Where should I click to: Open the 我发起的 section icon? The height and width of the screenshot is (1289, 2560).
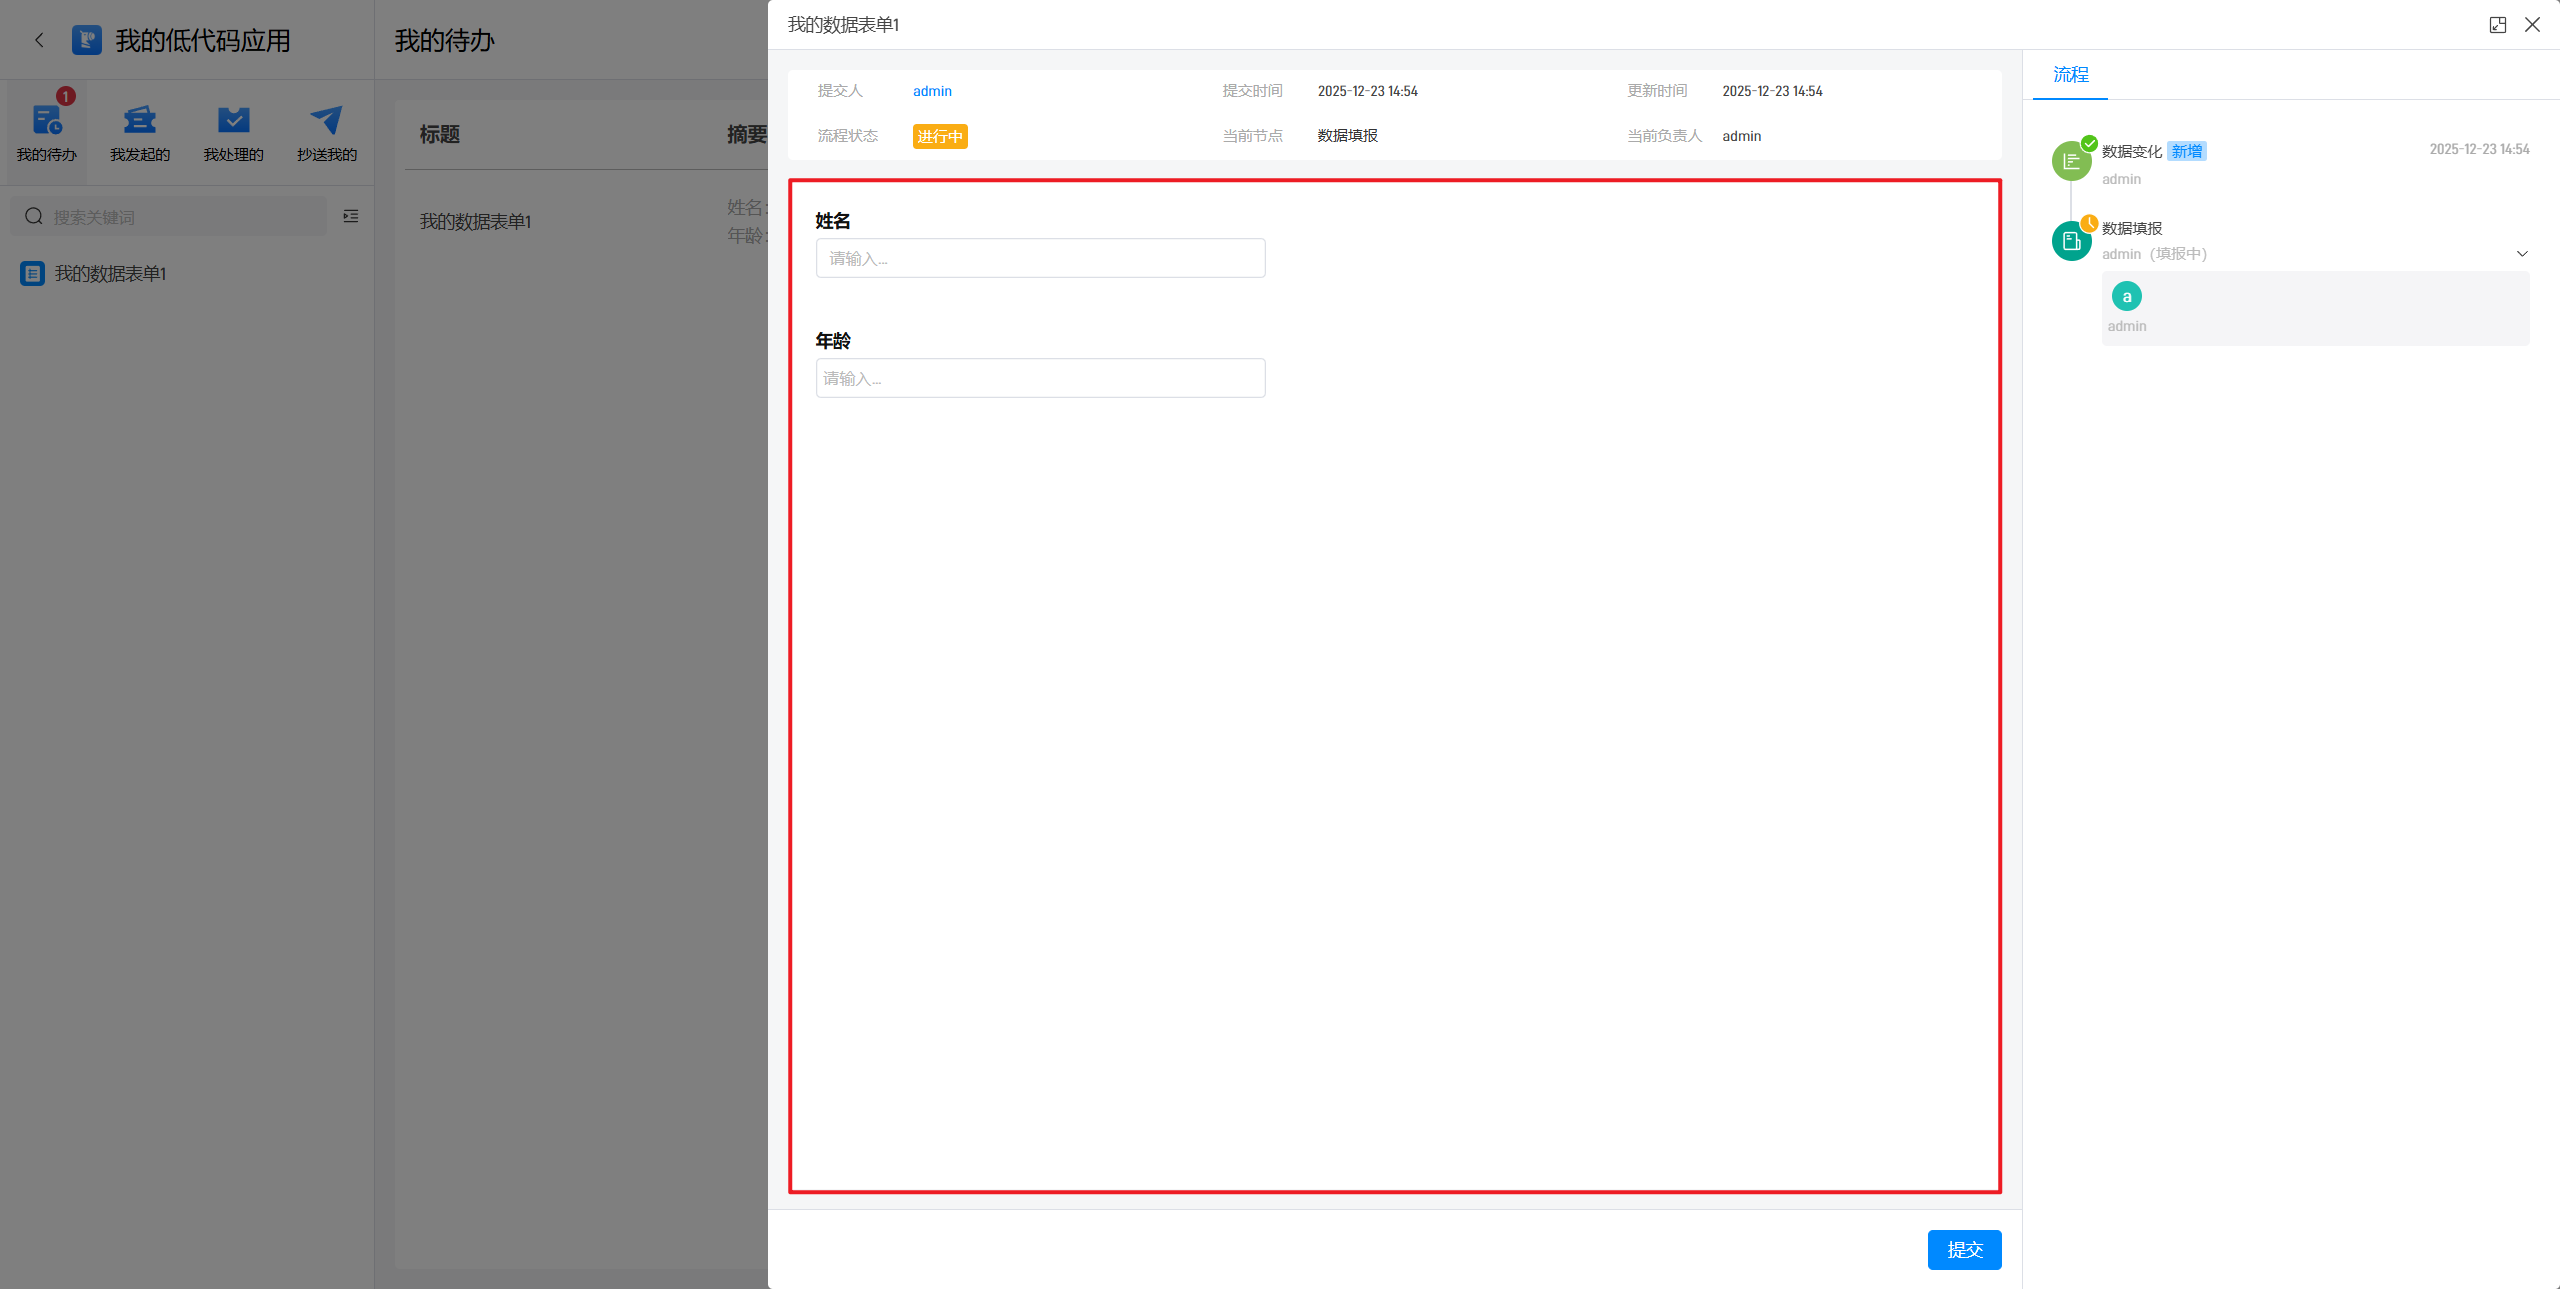pyautogui.click(x=139, y=121)
